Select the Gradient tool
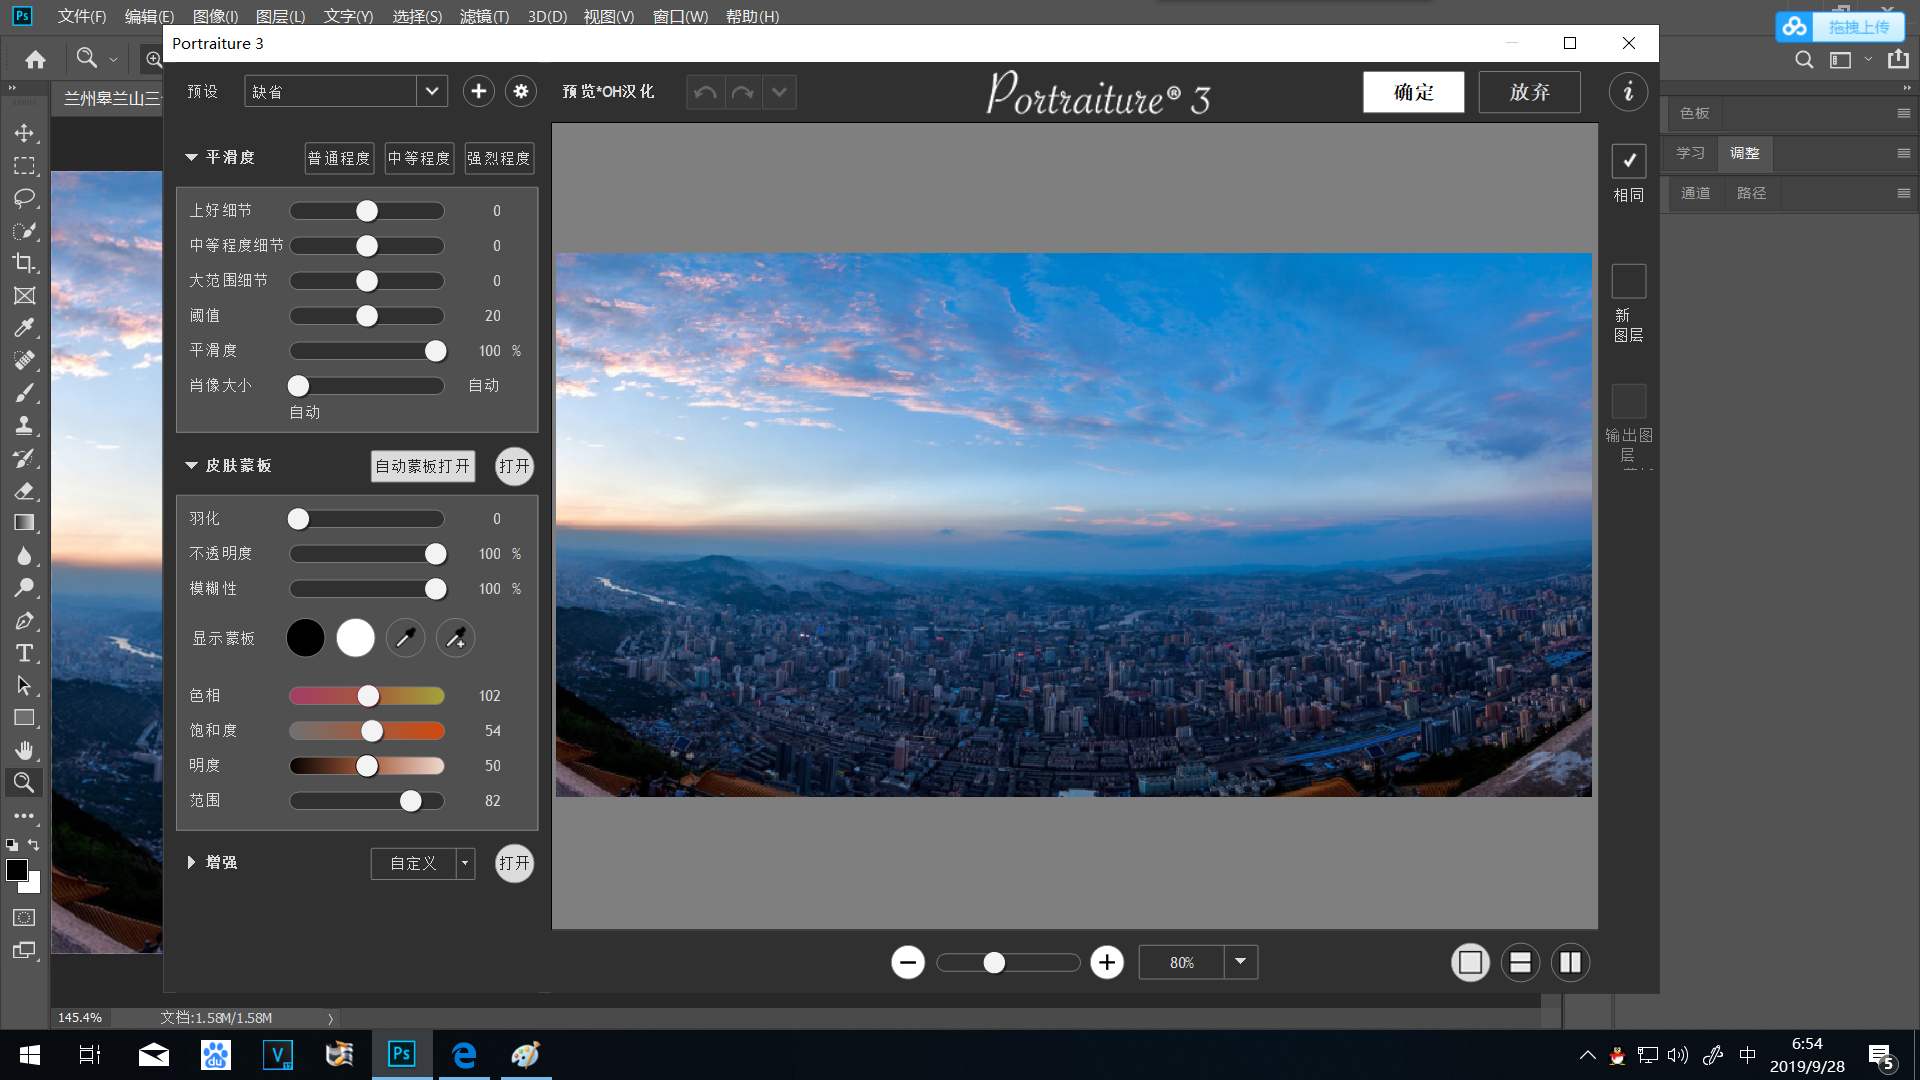 (24, 523)
